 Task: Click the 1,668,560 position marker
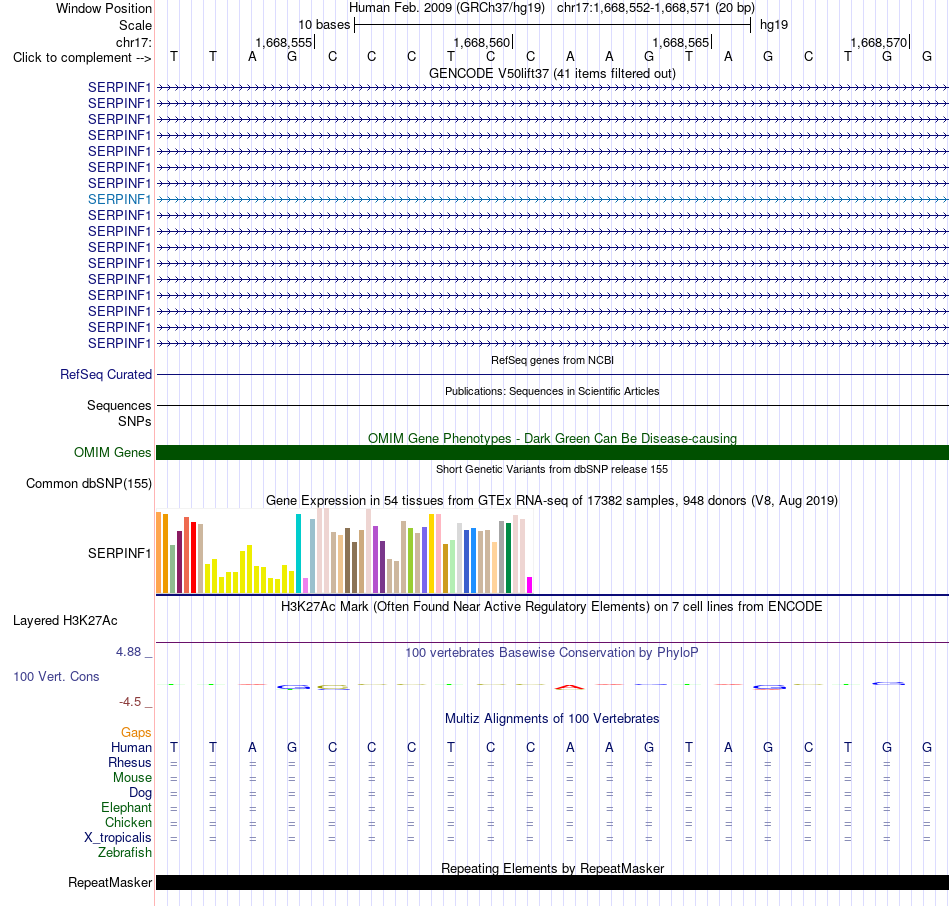483,42
